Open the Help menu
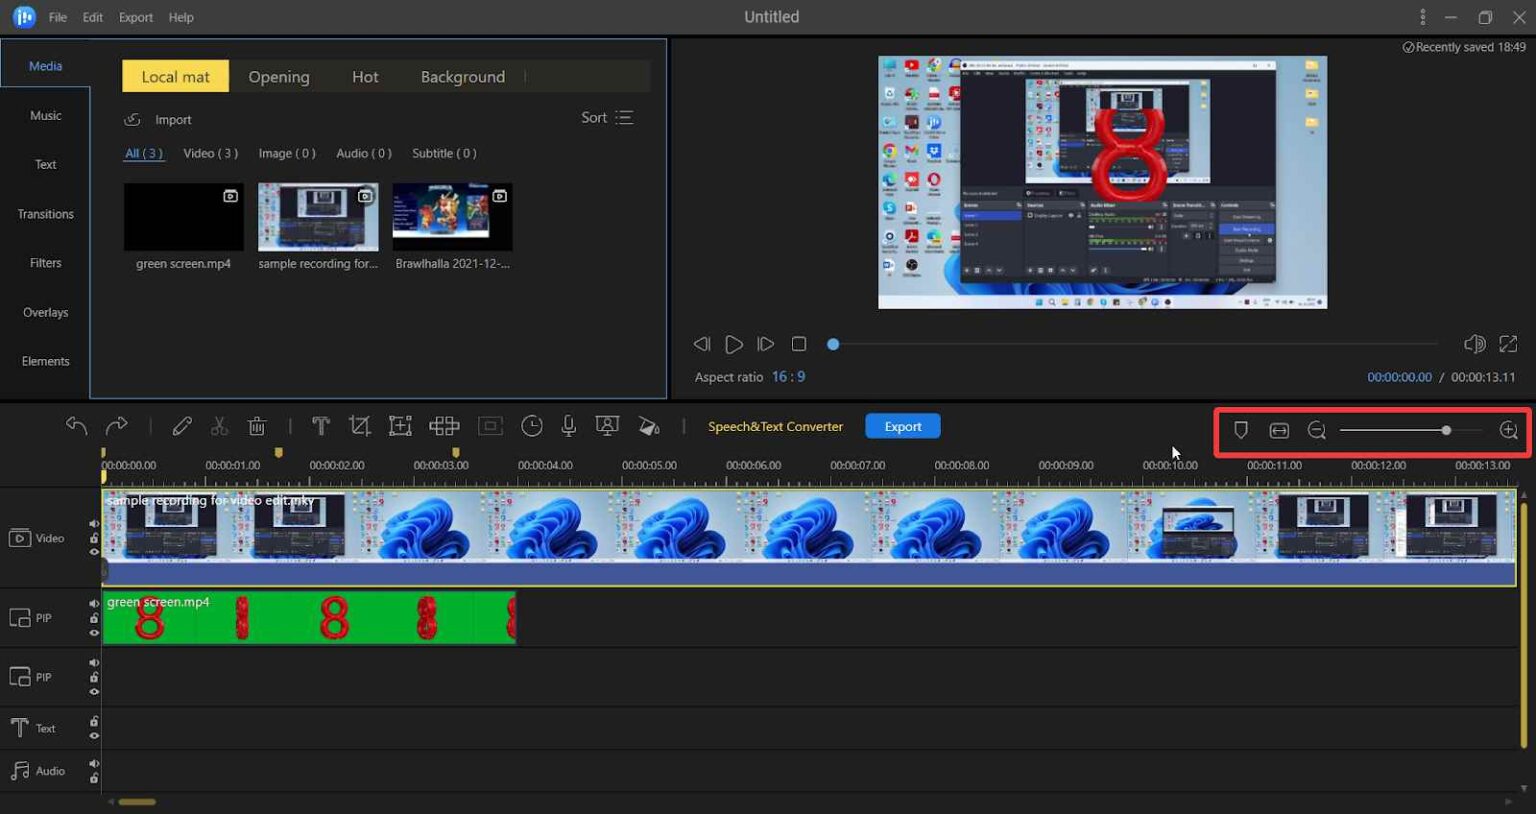 coord(181,17)
